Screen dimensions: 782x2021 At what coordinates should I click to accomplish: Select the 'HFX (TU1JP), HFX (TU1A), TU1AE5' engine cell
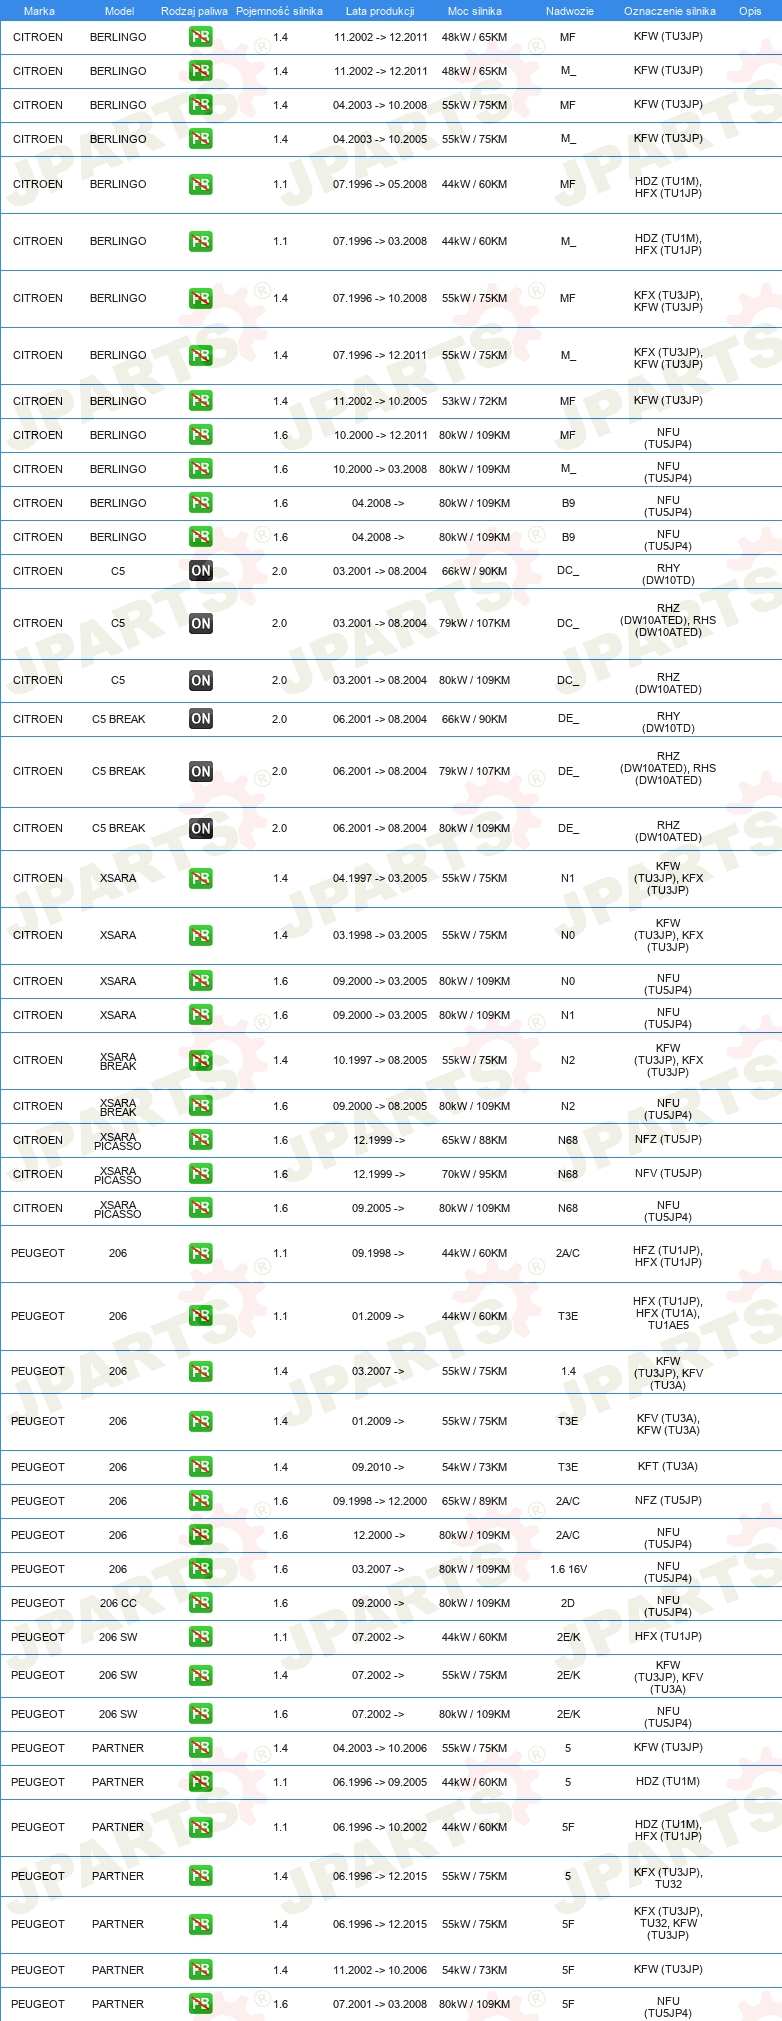[x=668, y=1313]
